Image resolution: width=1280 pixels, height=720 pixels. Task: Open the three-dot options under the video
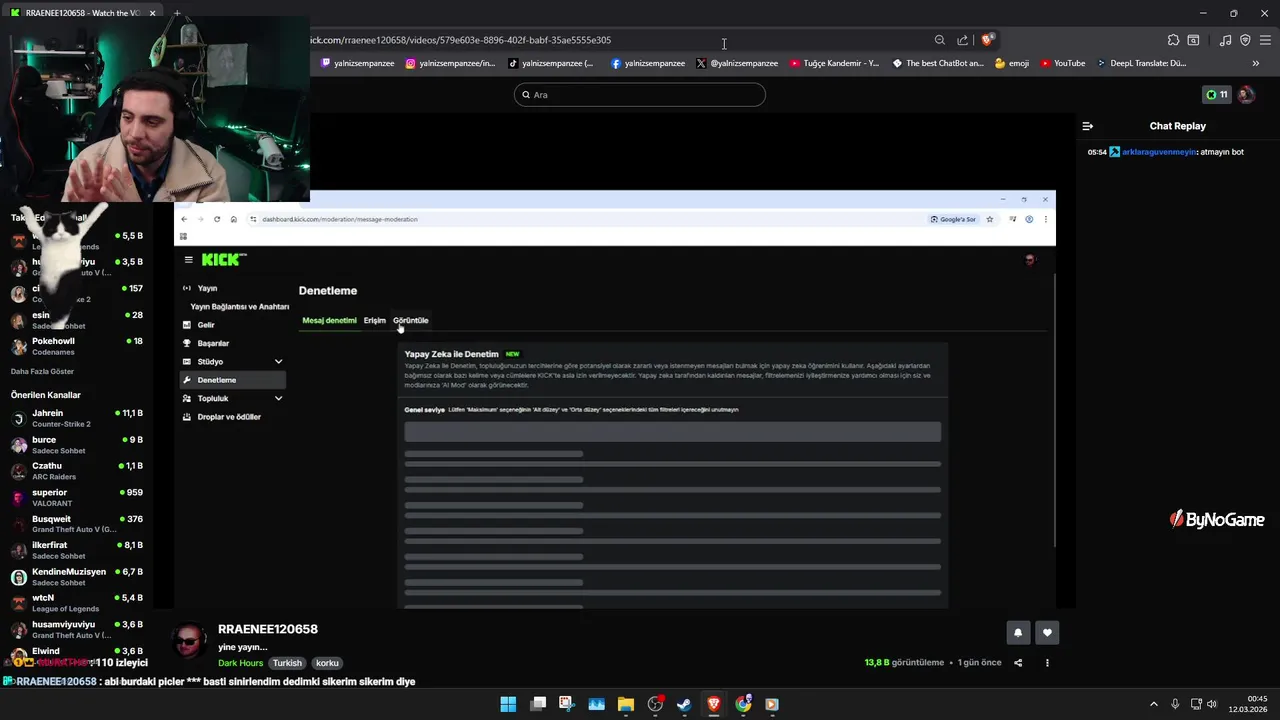pos(1047,663)
